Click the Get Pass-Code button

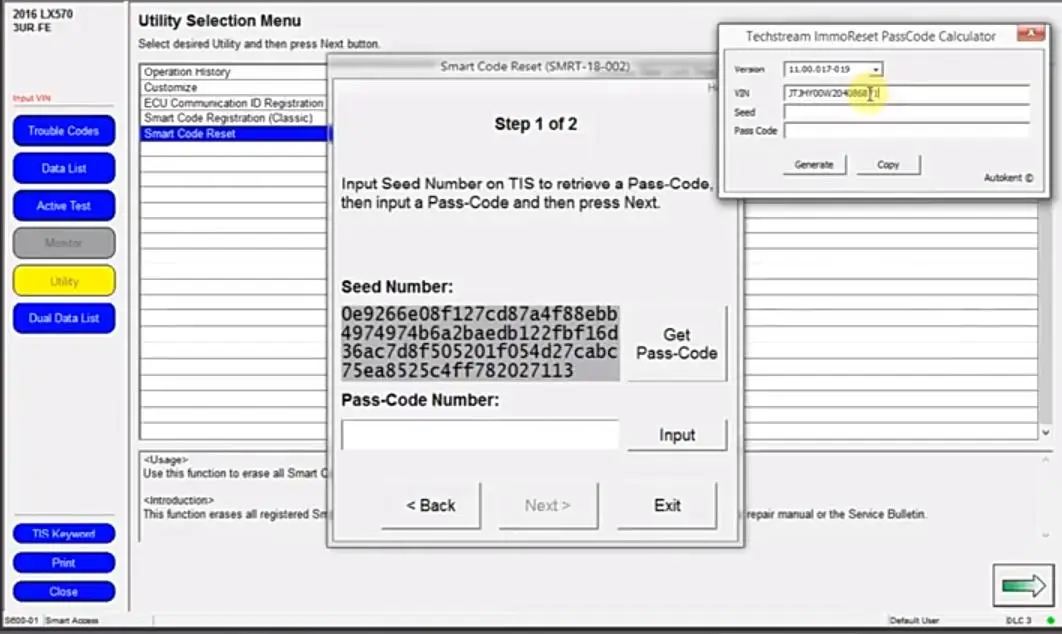(677, 343)
